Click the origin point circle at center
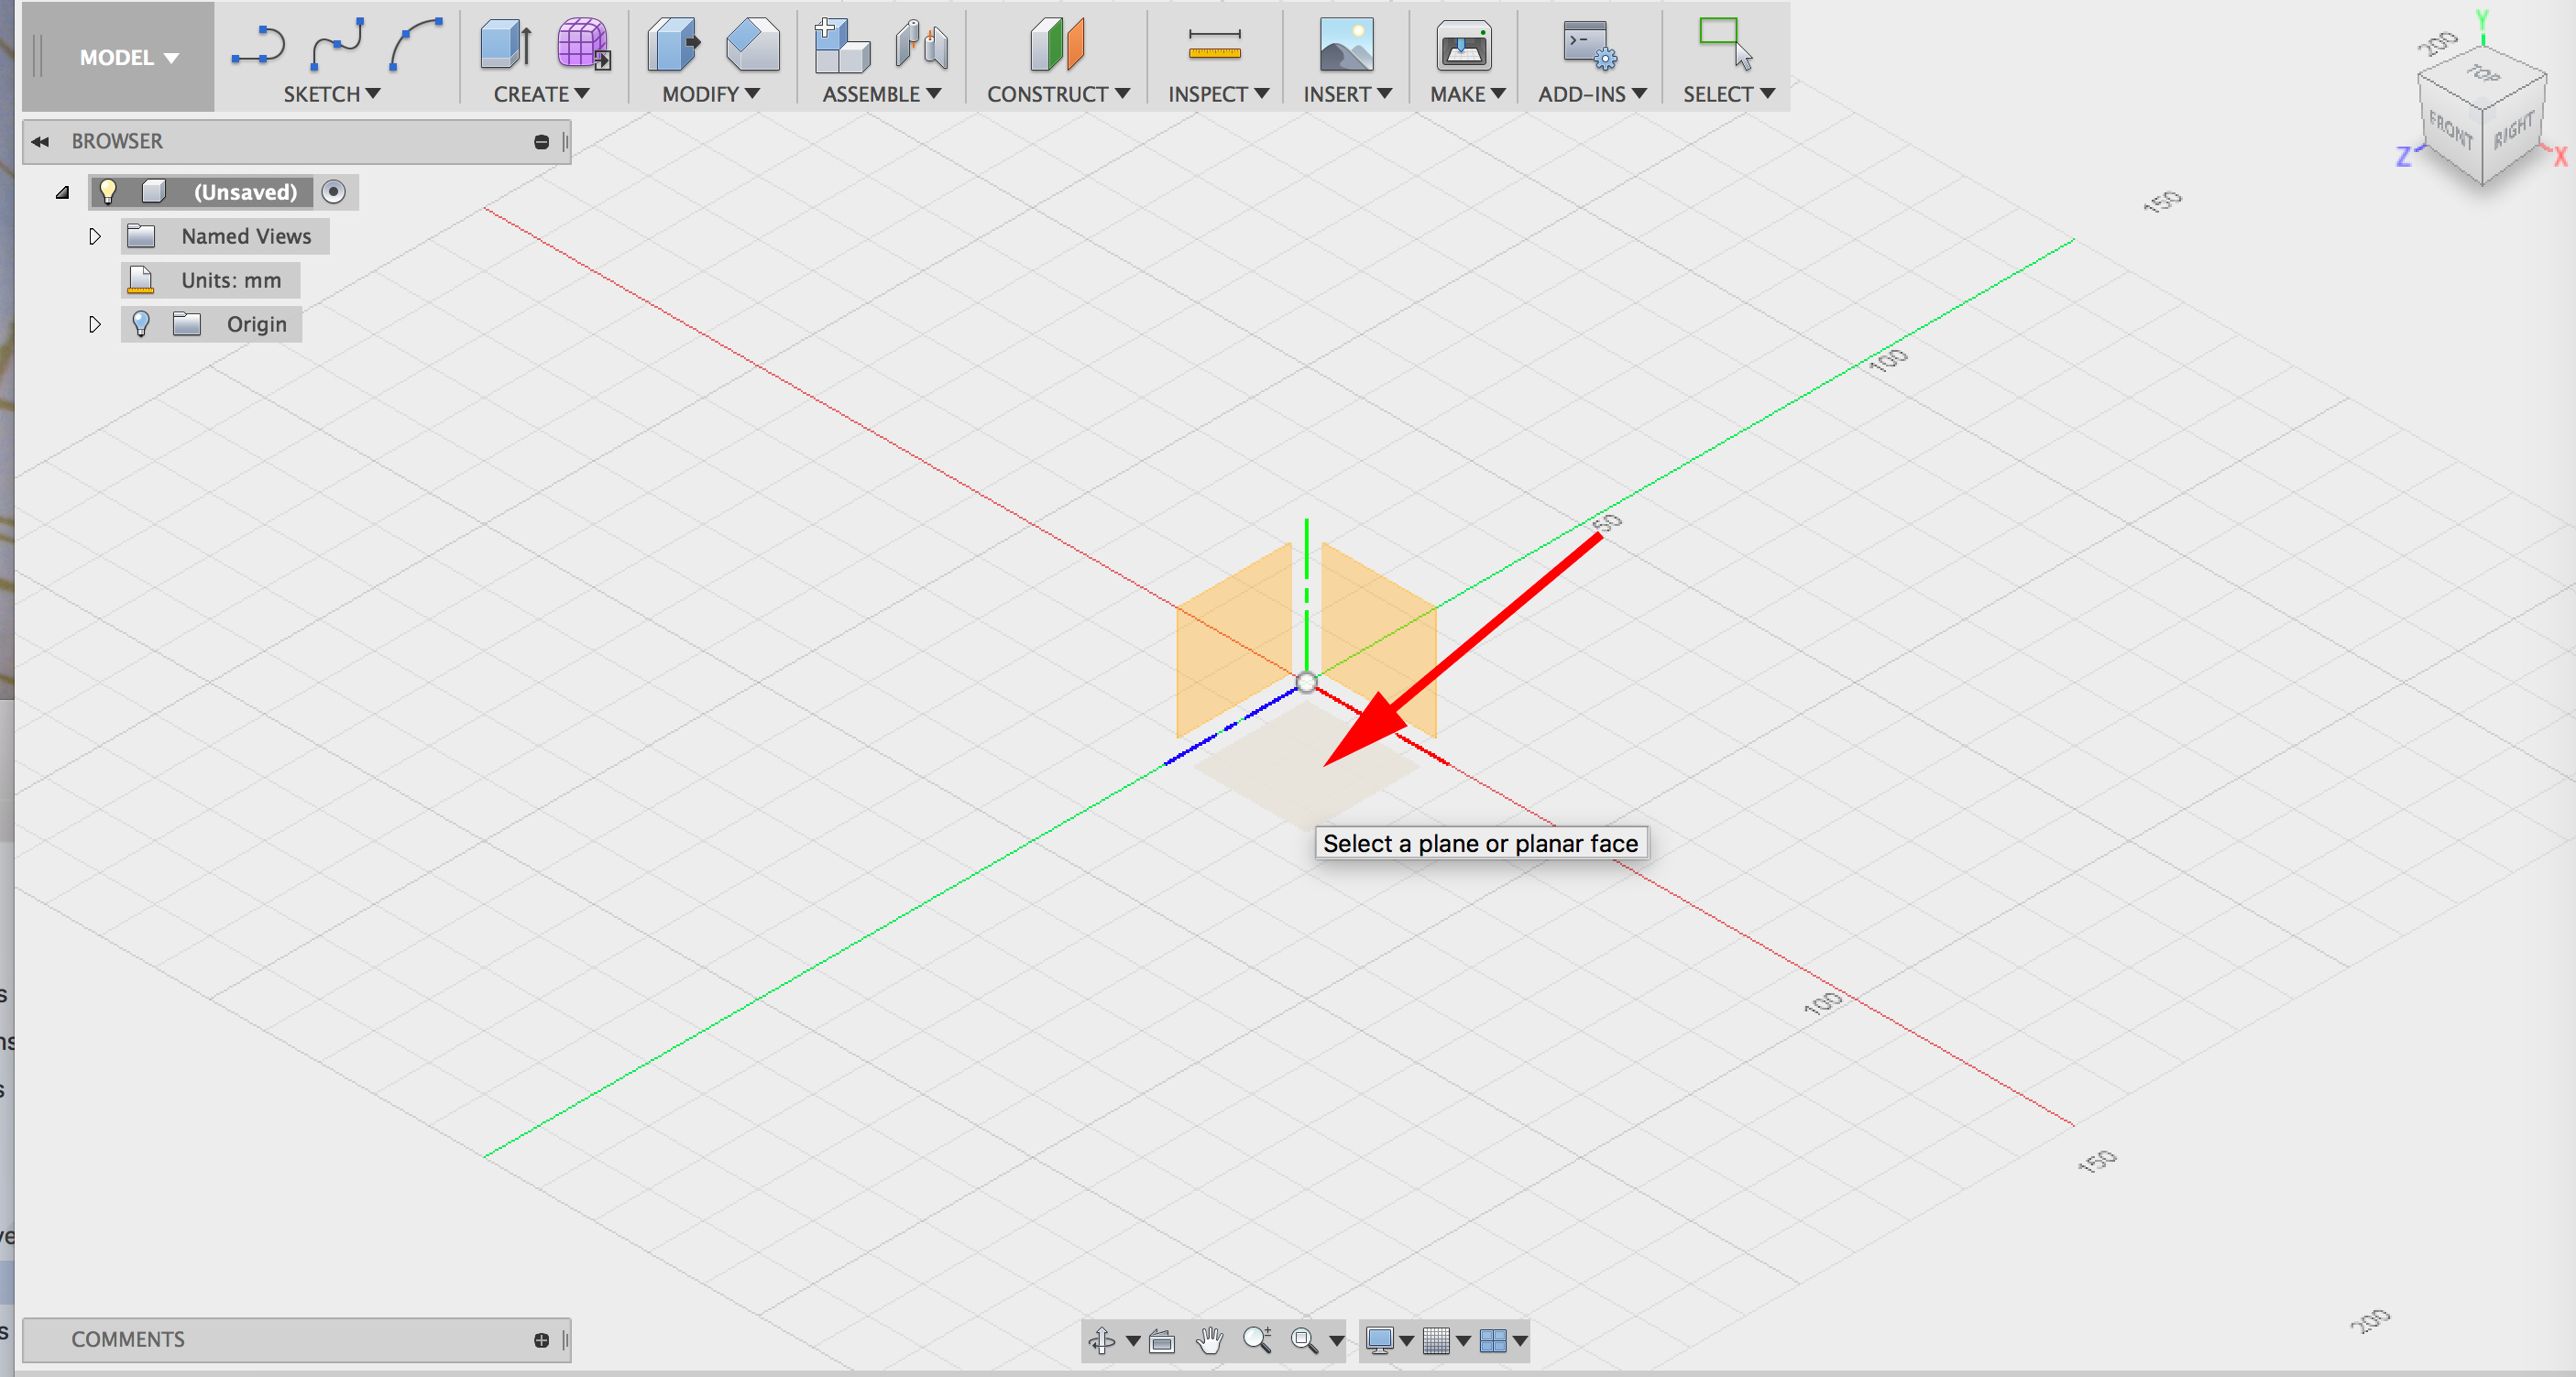The height and width of the screenshot is (1377, 2576). click(x=1306, y=683)
